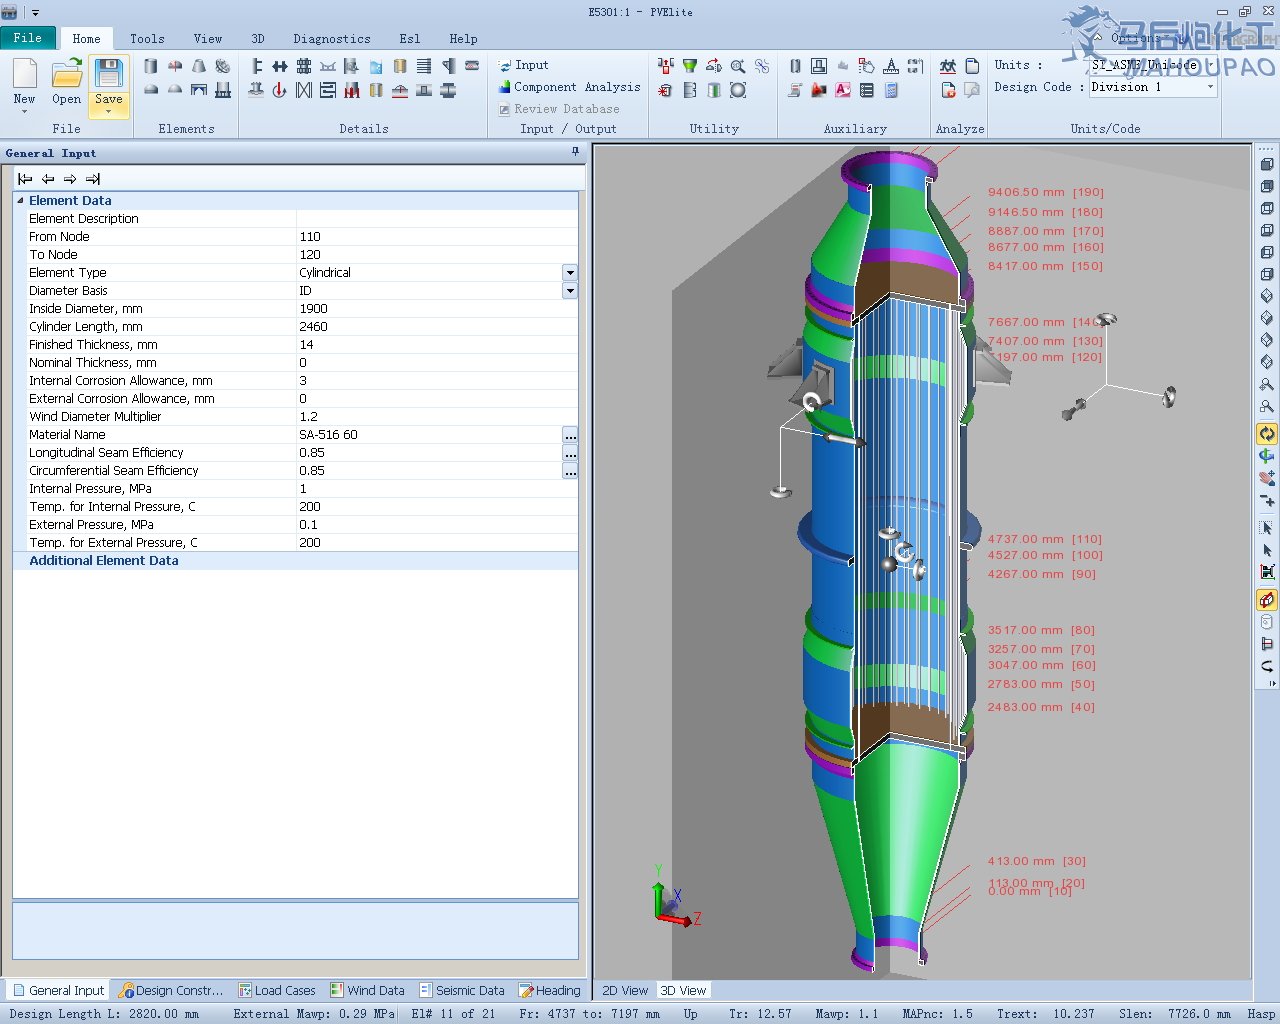Click the Component Analysis button
The image size is (1280, 1024).
[x=570, y=87]
